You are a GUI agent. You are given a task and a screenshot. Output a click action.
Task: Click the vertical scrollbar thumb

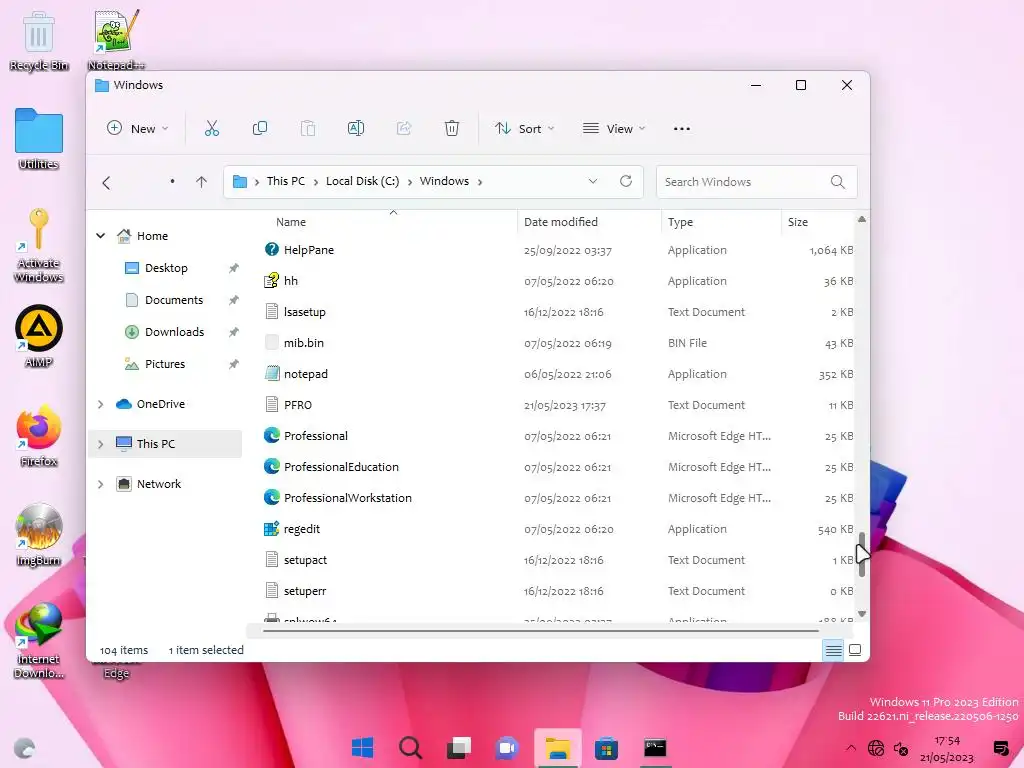(862, 554)
